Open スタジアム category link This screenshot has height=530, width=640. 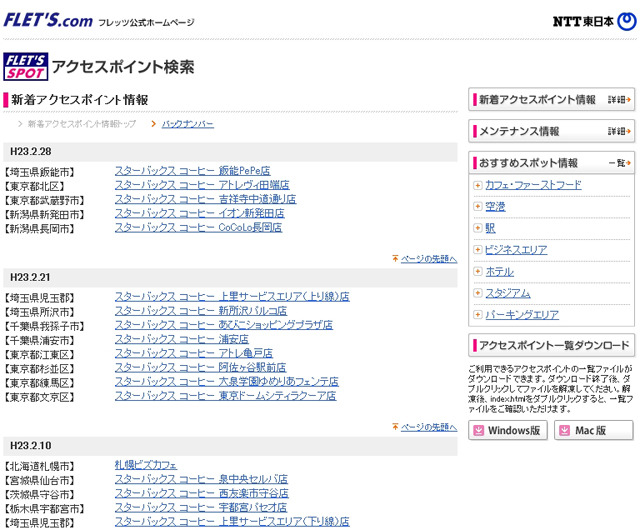(x=508, y=293)
